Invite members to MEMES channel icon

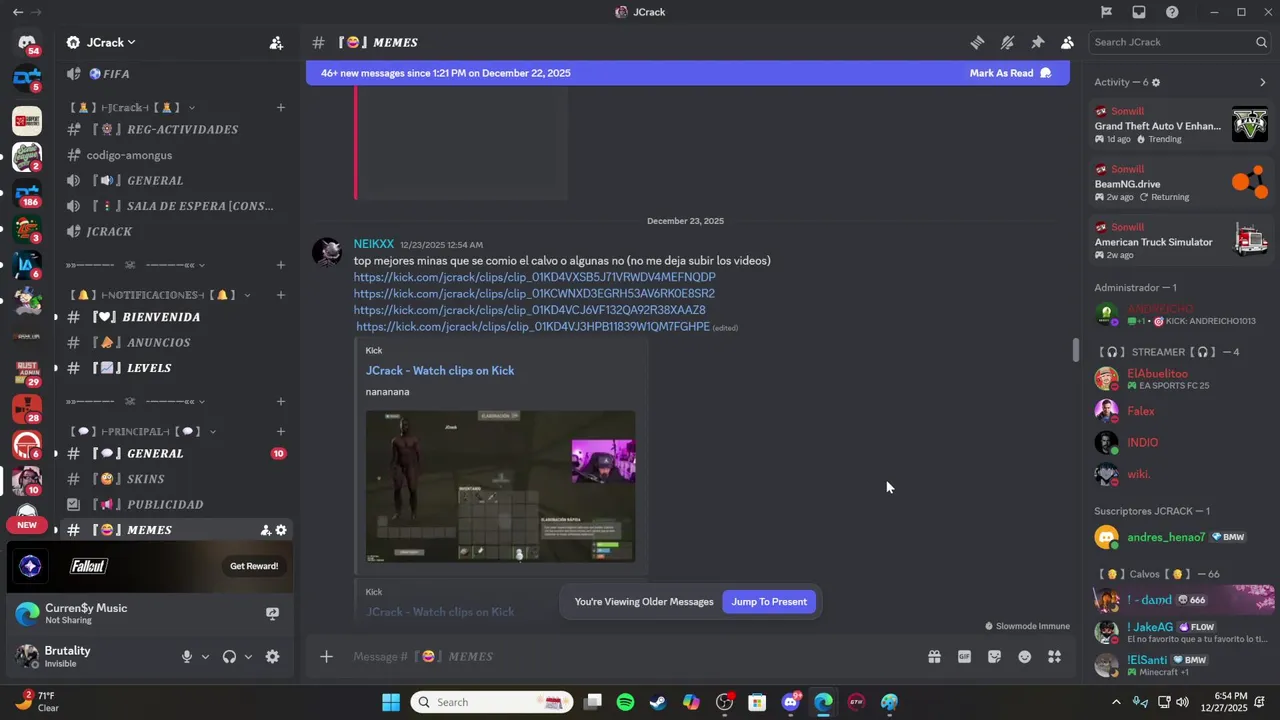point(265,530)
